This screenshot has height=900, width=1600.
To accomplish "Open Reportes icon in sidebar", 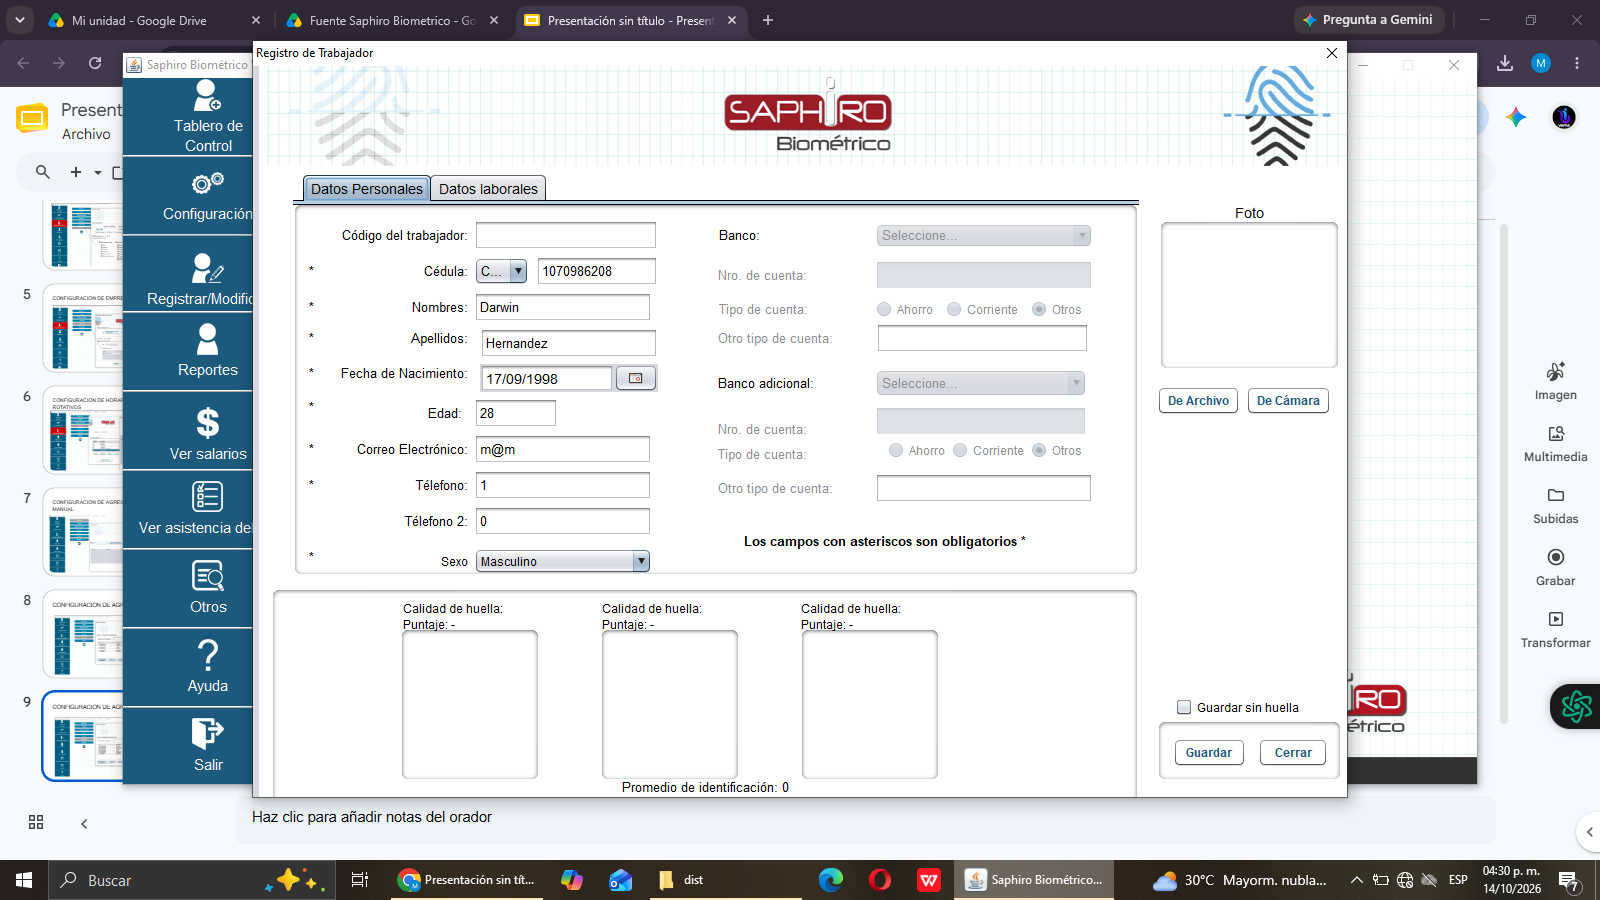I will tap(208, 339).
